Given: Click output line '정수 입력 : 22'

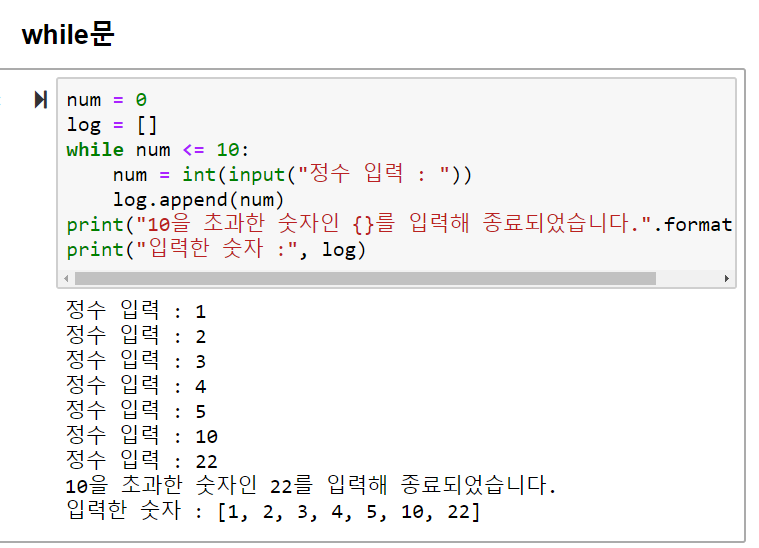Looking at the screenshot, I should coord(142,460).
